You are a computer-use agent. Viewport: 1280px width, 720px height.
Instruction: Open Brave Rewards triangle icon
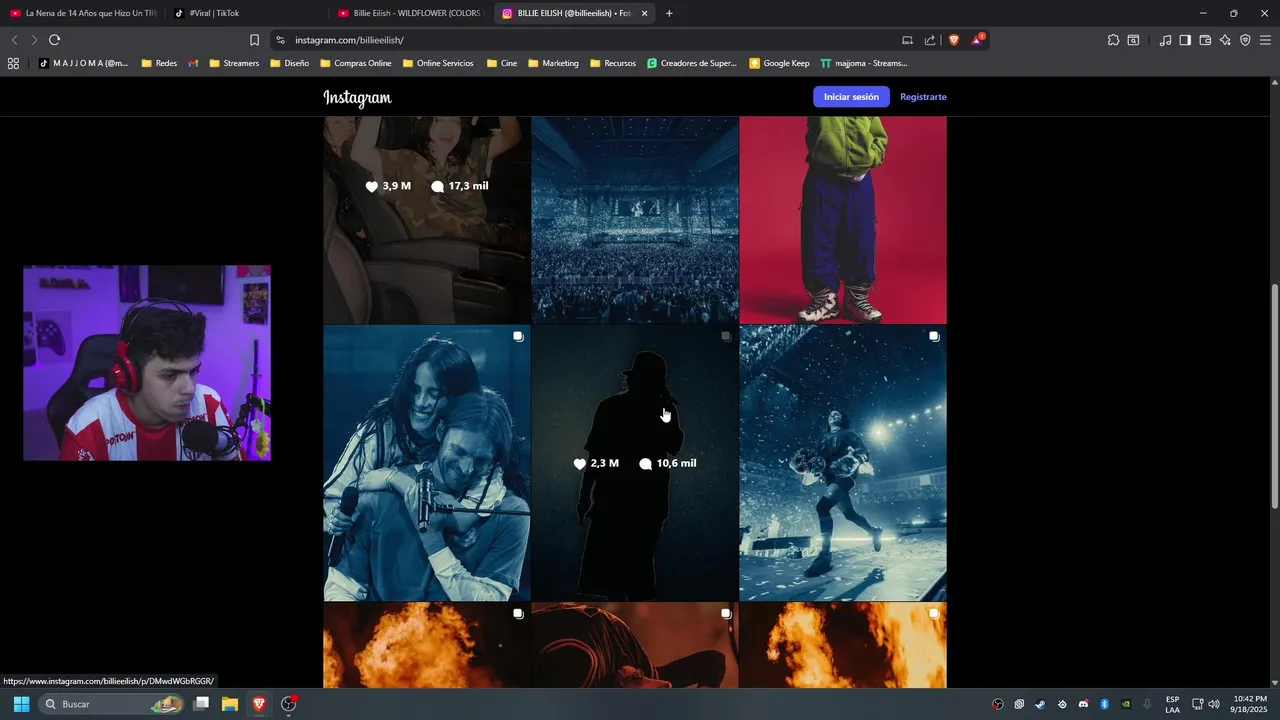(x=977, y=40)
